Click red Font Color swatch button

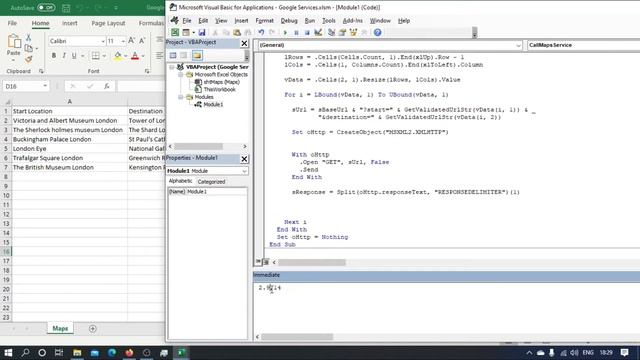(135, 56)
